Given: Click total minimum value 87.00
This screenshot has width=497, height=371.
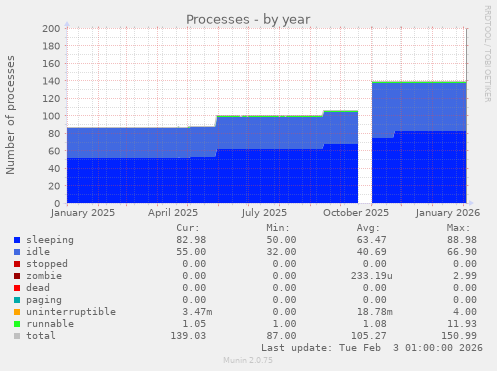Looking at the screenshot, I should click(x=281, y=336).
